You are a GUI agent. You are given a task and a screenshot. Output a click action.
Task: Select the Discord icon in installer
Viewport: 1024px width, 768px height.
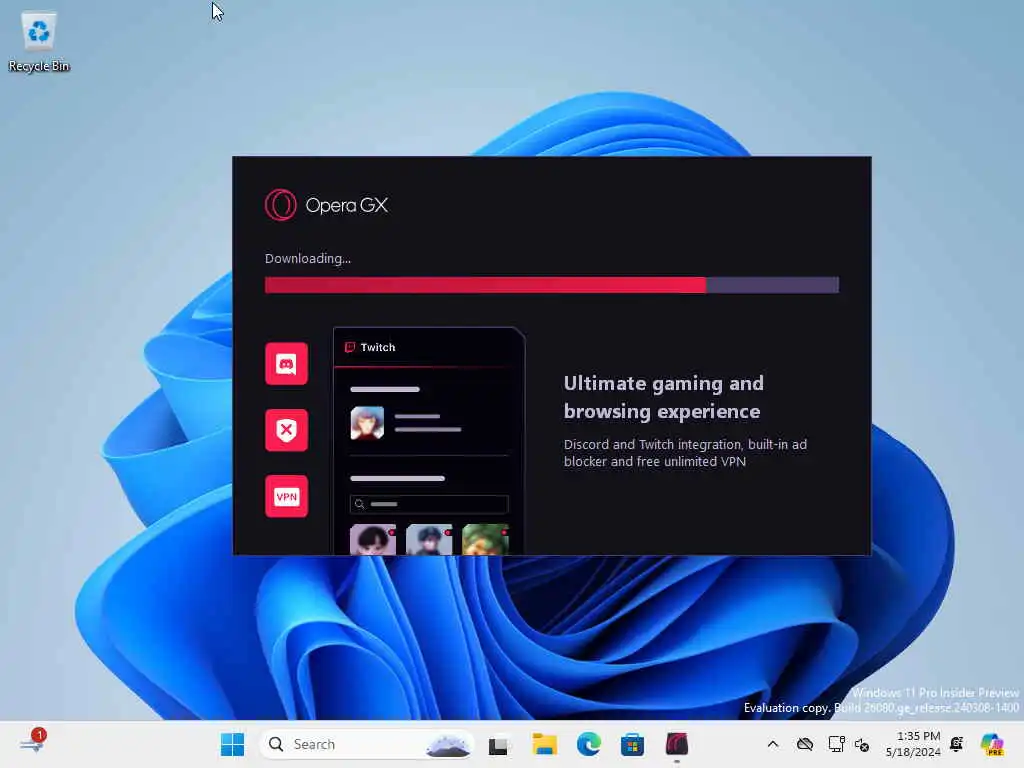tap(286, 364)
